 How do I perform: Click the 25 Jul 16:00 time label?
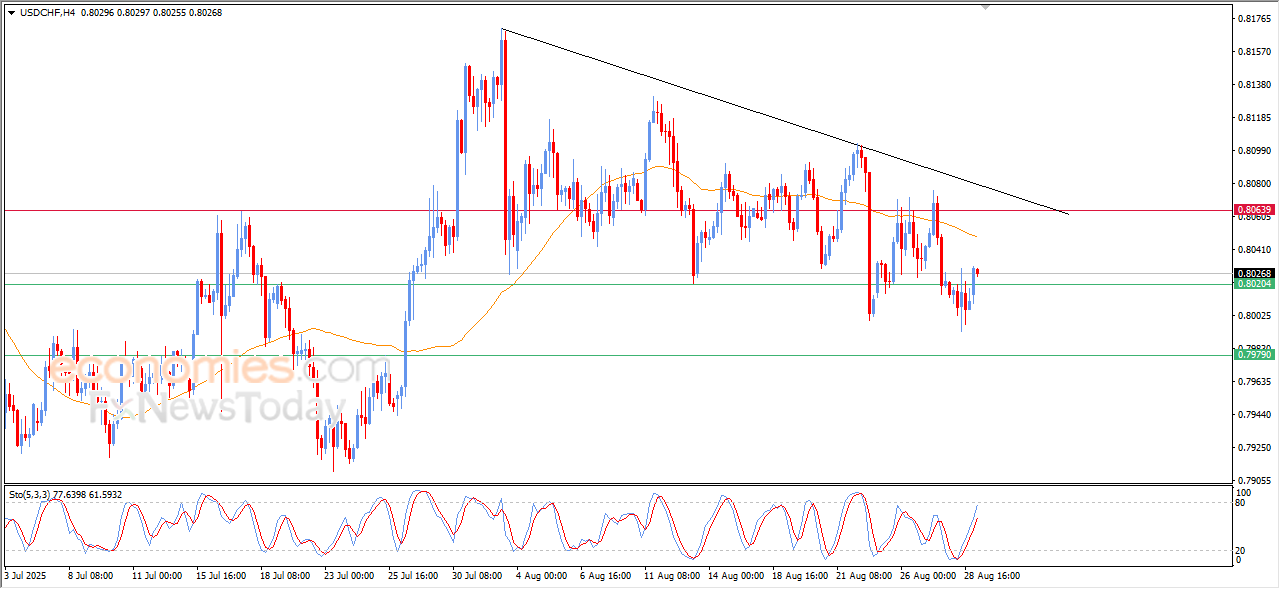[413, 577]
